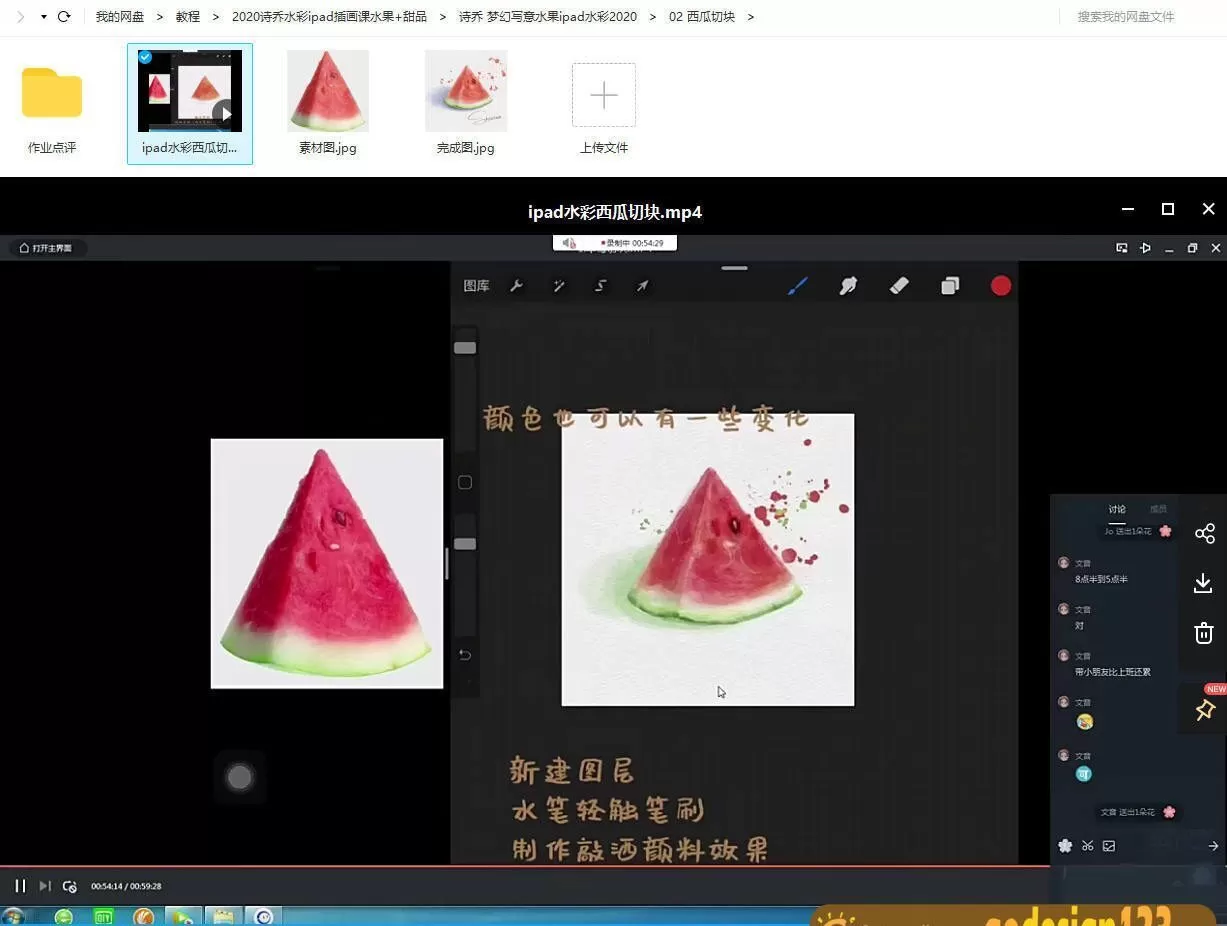Screen dimensions: 1227x926
Task: Open the red active color swatch
Action: [x=1000, y=286]
